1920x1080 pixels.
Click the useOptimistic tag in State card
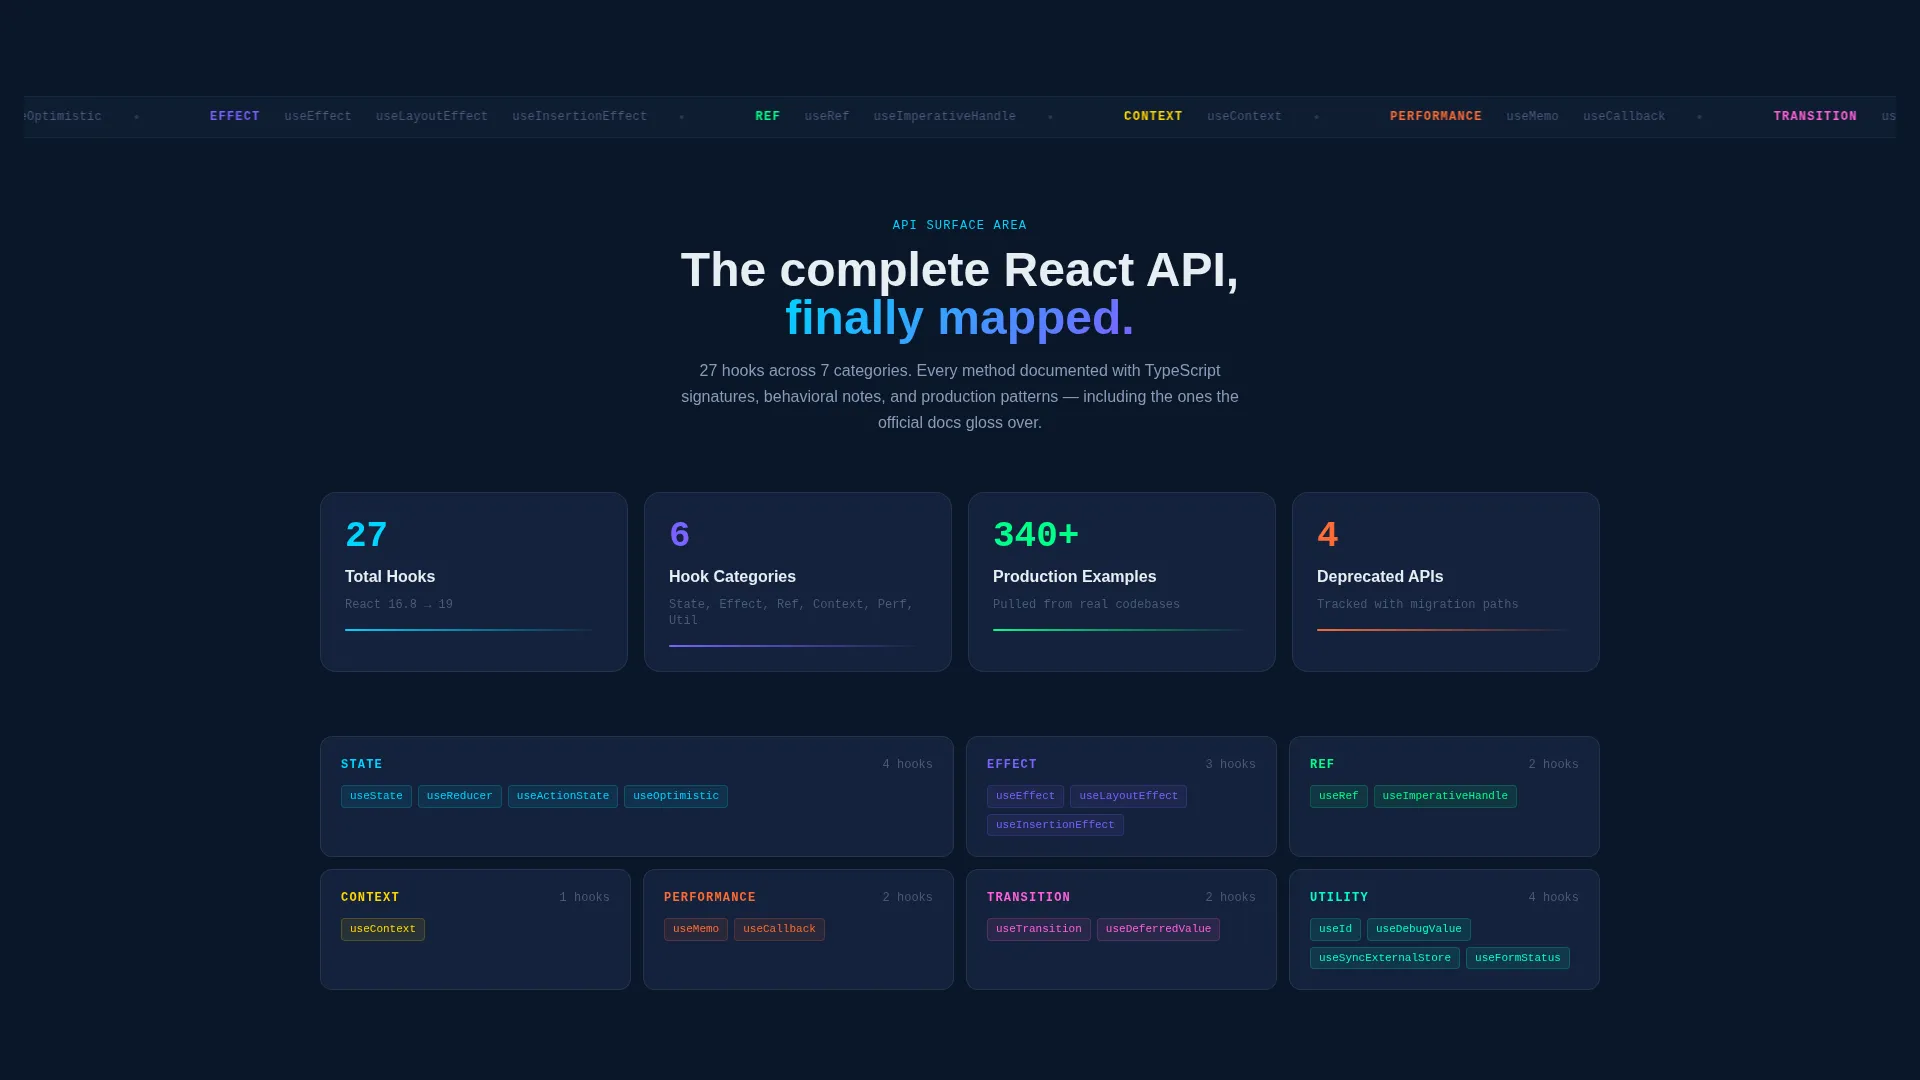(676, 796)
